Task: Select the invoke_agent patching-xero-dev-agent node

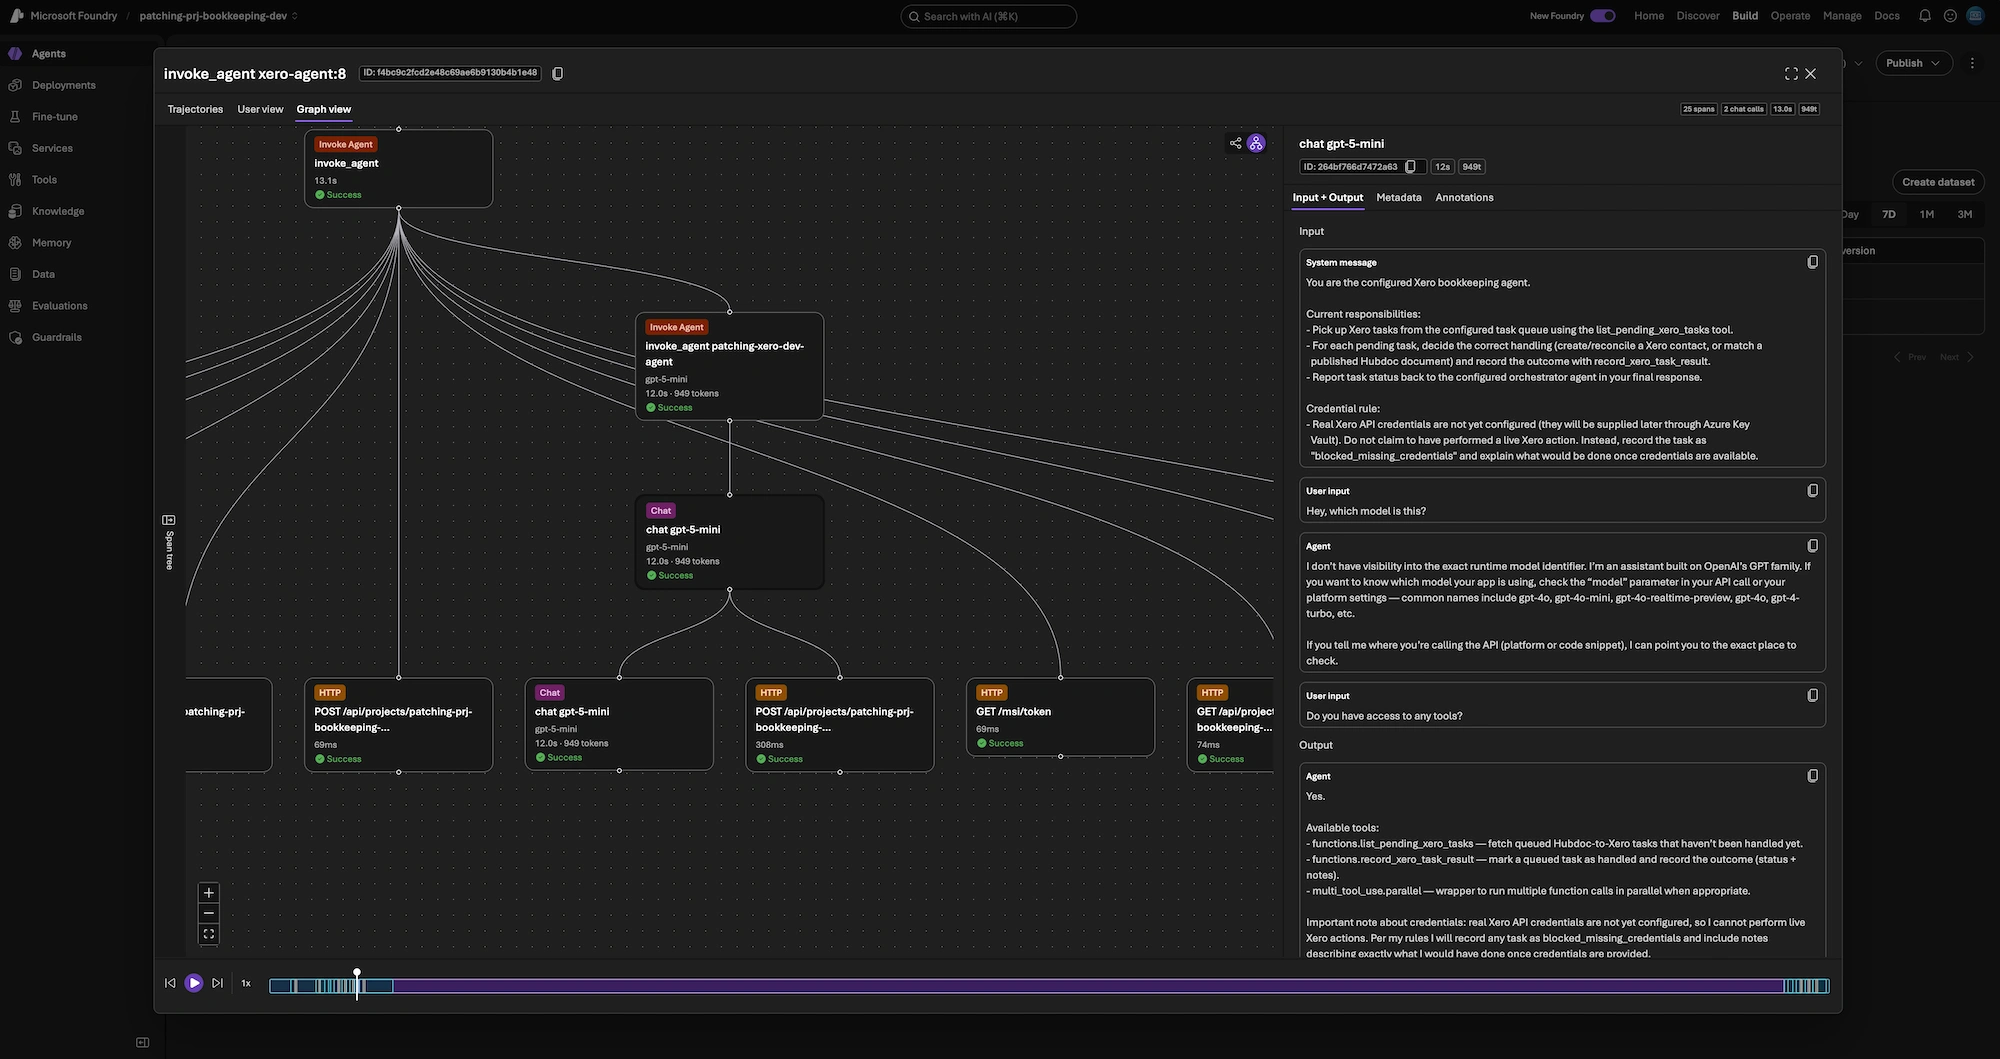Action: [x=730, y=367]
